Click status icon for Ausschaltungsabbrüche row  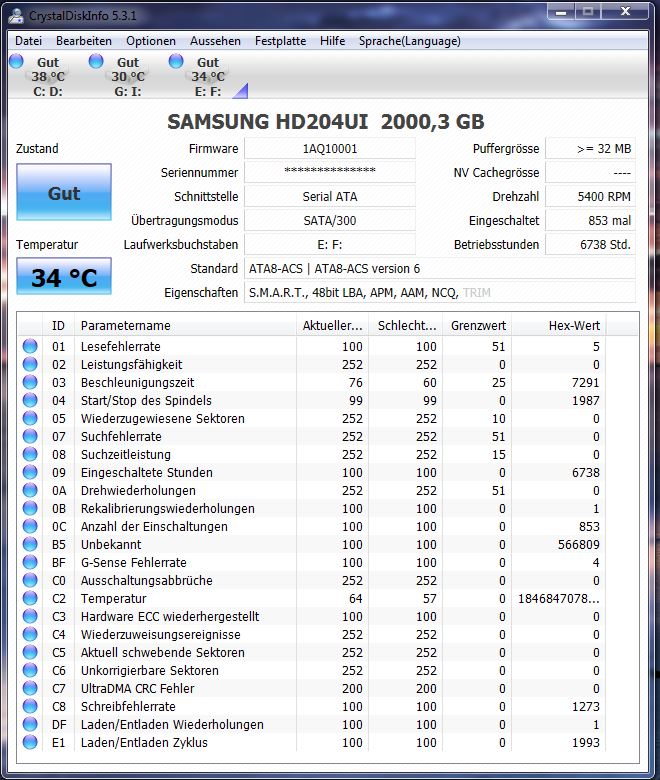[x=30, y=580]
